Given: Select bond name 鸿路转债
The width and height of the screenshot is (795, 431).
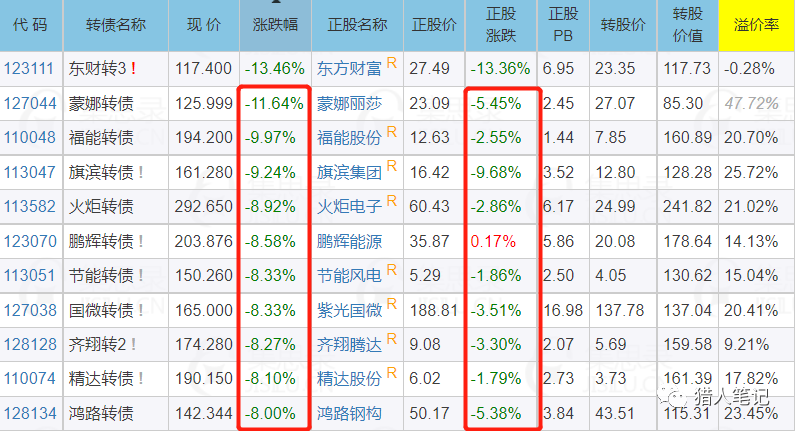Looking at the screenshot, I should [x=101, y=413].
